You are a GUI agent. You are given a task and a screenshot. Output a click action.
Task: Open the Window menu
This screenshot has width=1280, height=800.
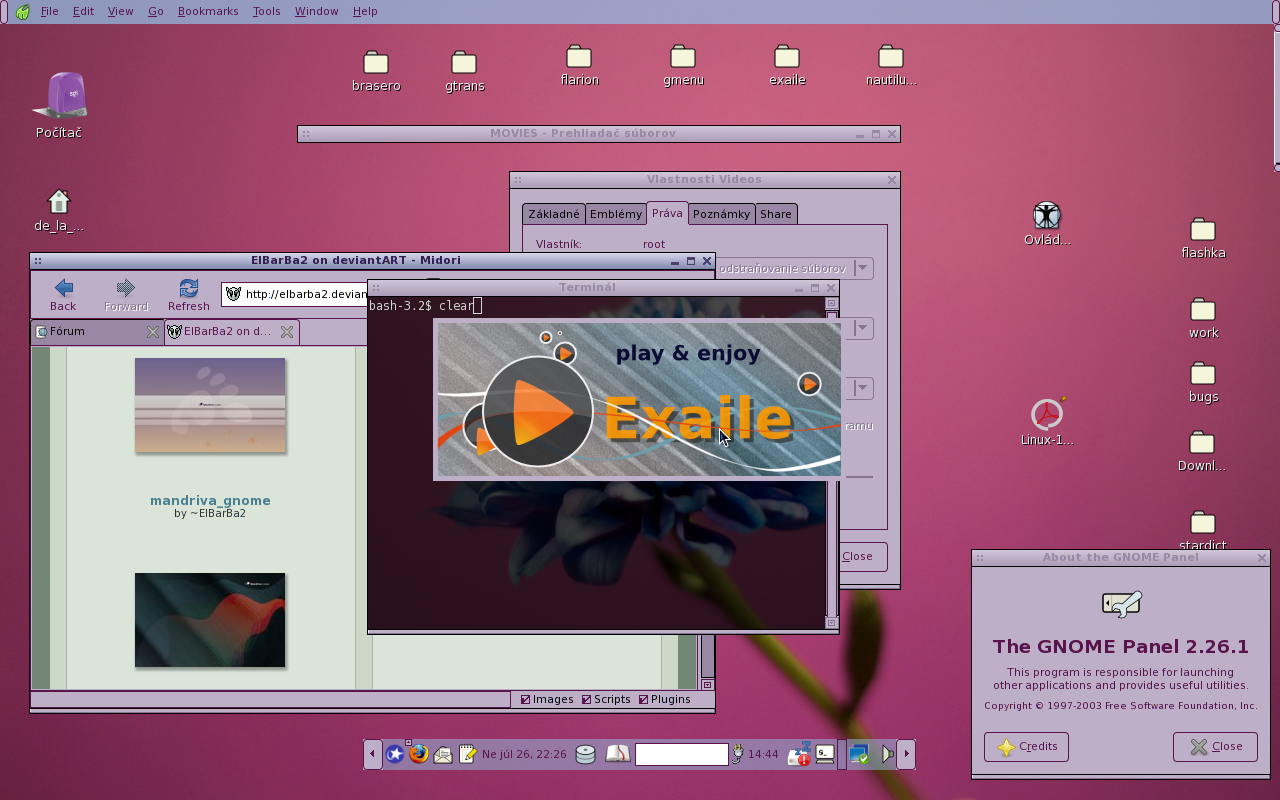[x=316, y=11]
